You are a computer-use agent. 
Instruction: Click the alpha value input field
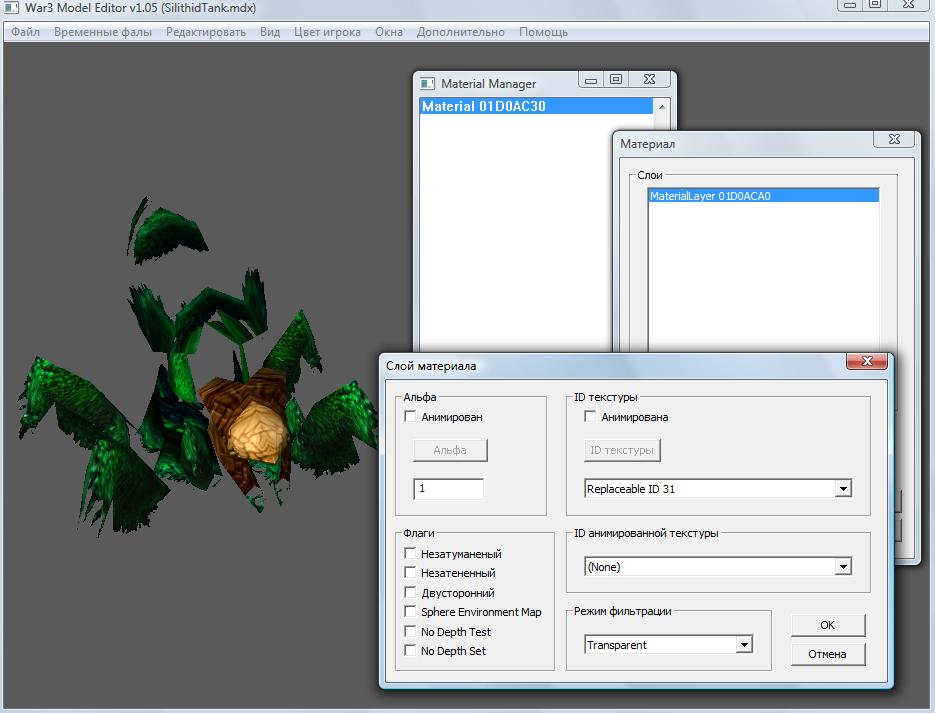click(x=448, y=489)
